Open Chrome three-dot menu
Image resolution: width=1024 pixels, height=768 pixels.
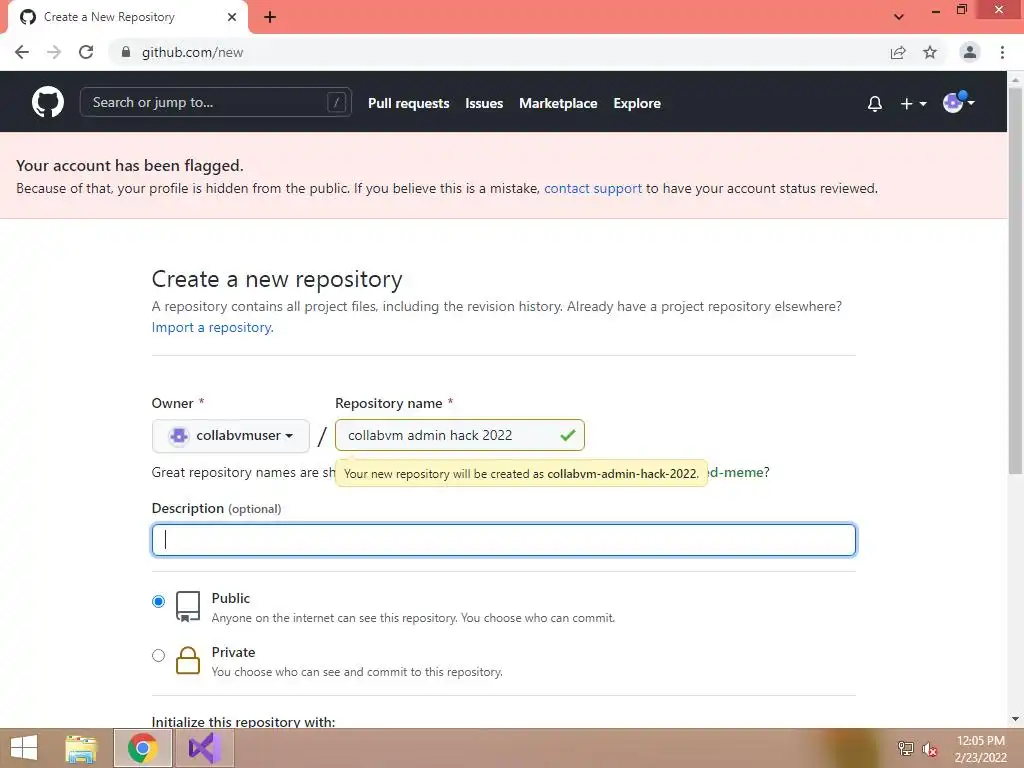(x=1002, y=52)
